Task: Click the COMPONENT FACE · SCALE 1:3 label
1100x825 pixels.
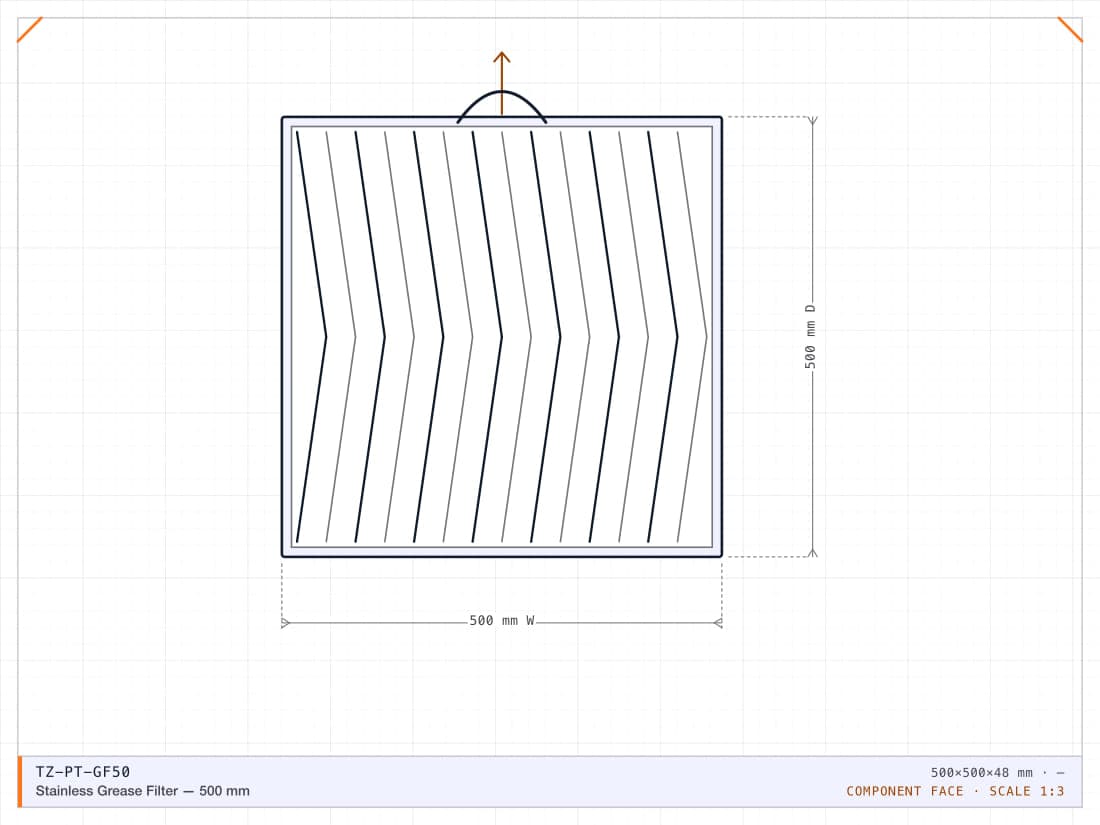Action: tap(955, 791)
